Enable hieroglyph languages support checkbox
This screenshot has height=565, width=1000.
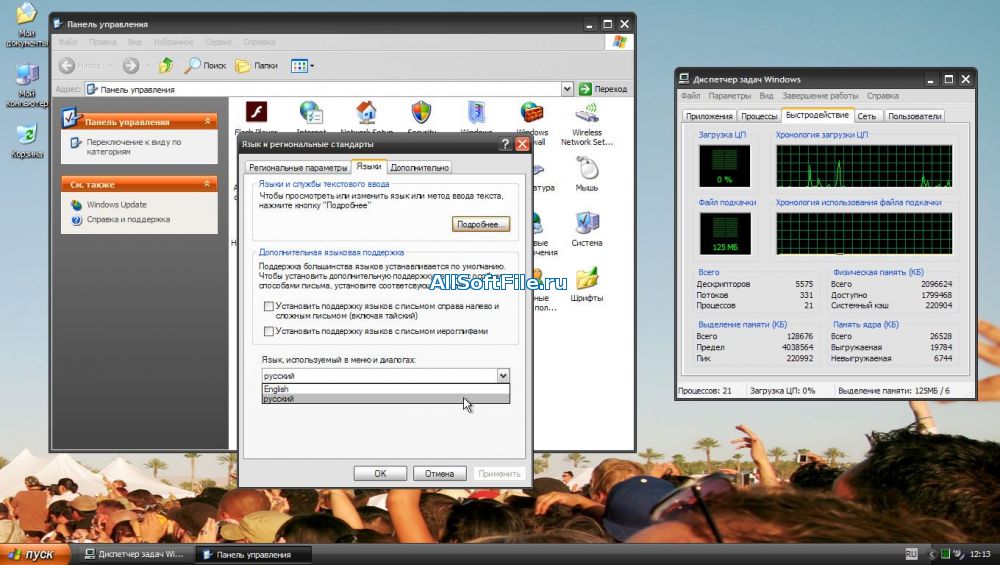click(269, 332)
